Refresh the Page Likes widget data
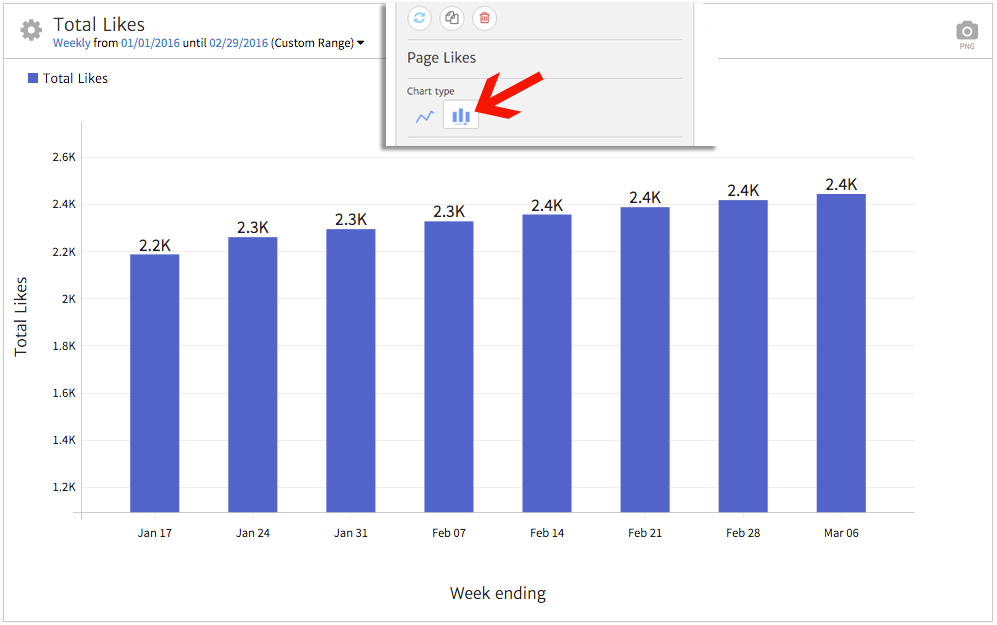 coord(419,18)
